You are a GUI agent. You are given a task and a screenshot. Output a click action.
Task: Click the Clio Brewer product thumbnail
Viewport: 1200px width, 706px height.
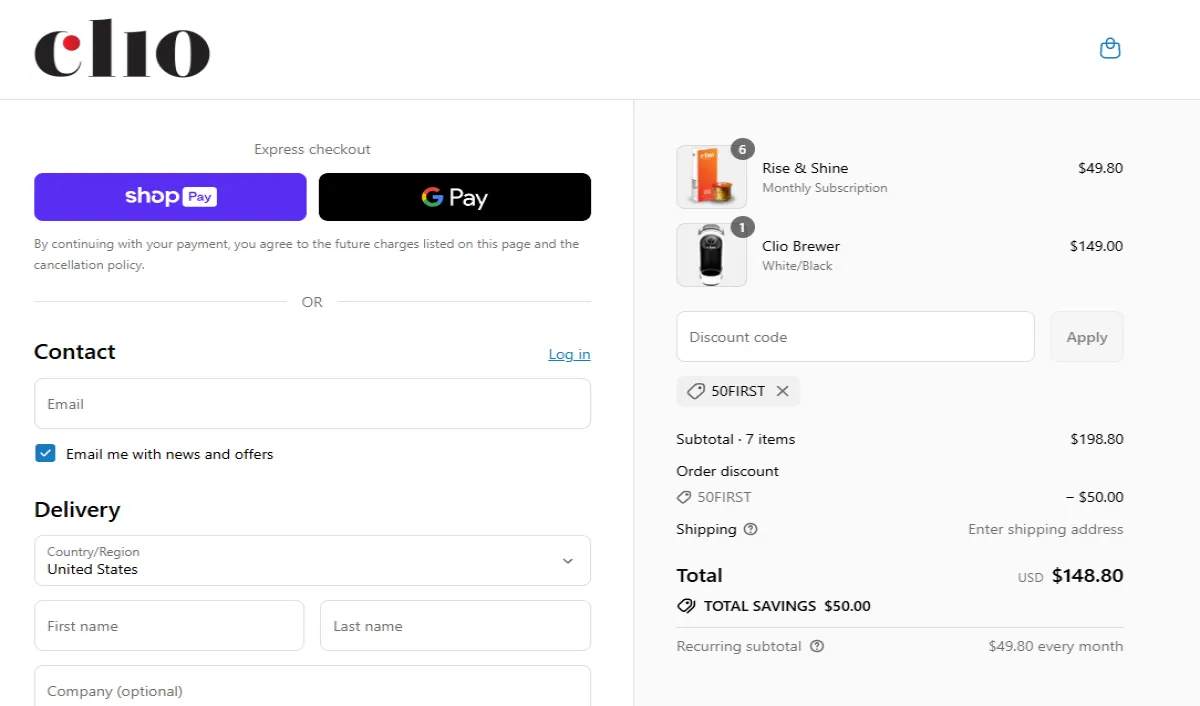pos(711,255)
